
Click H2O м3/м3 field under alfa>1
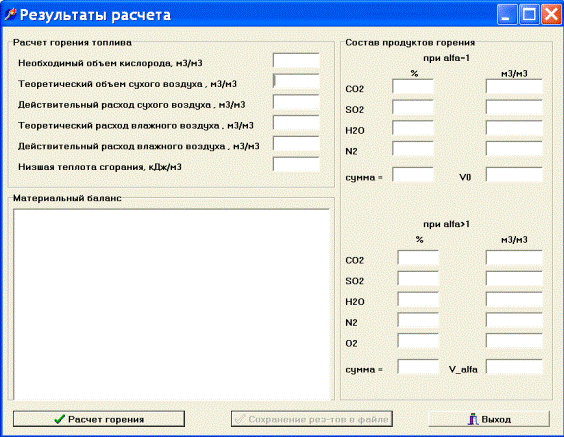coord(514,299)
